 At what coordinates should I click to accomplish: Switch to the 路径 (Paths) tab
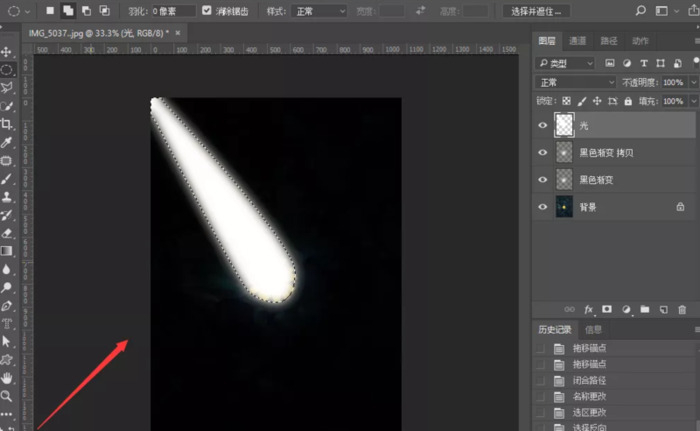pyautogui.click(x=609, y=41)
